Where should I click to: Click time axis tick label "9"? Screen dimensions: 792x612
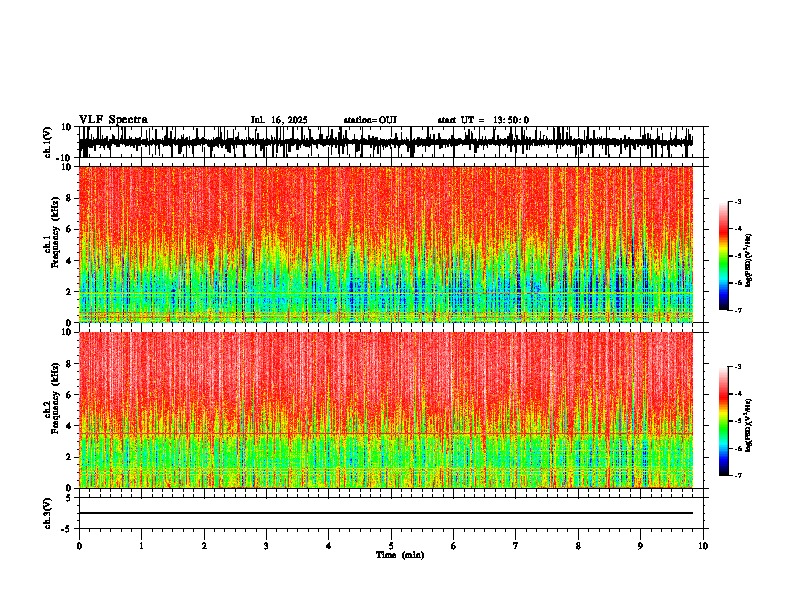[640, 546]
